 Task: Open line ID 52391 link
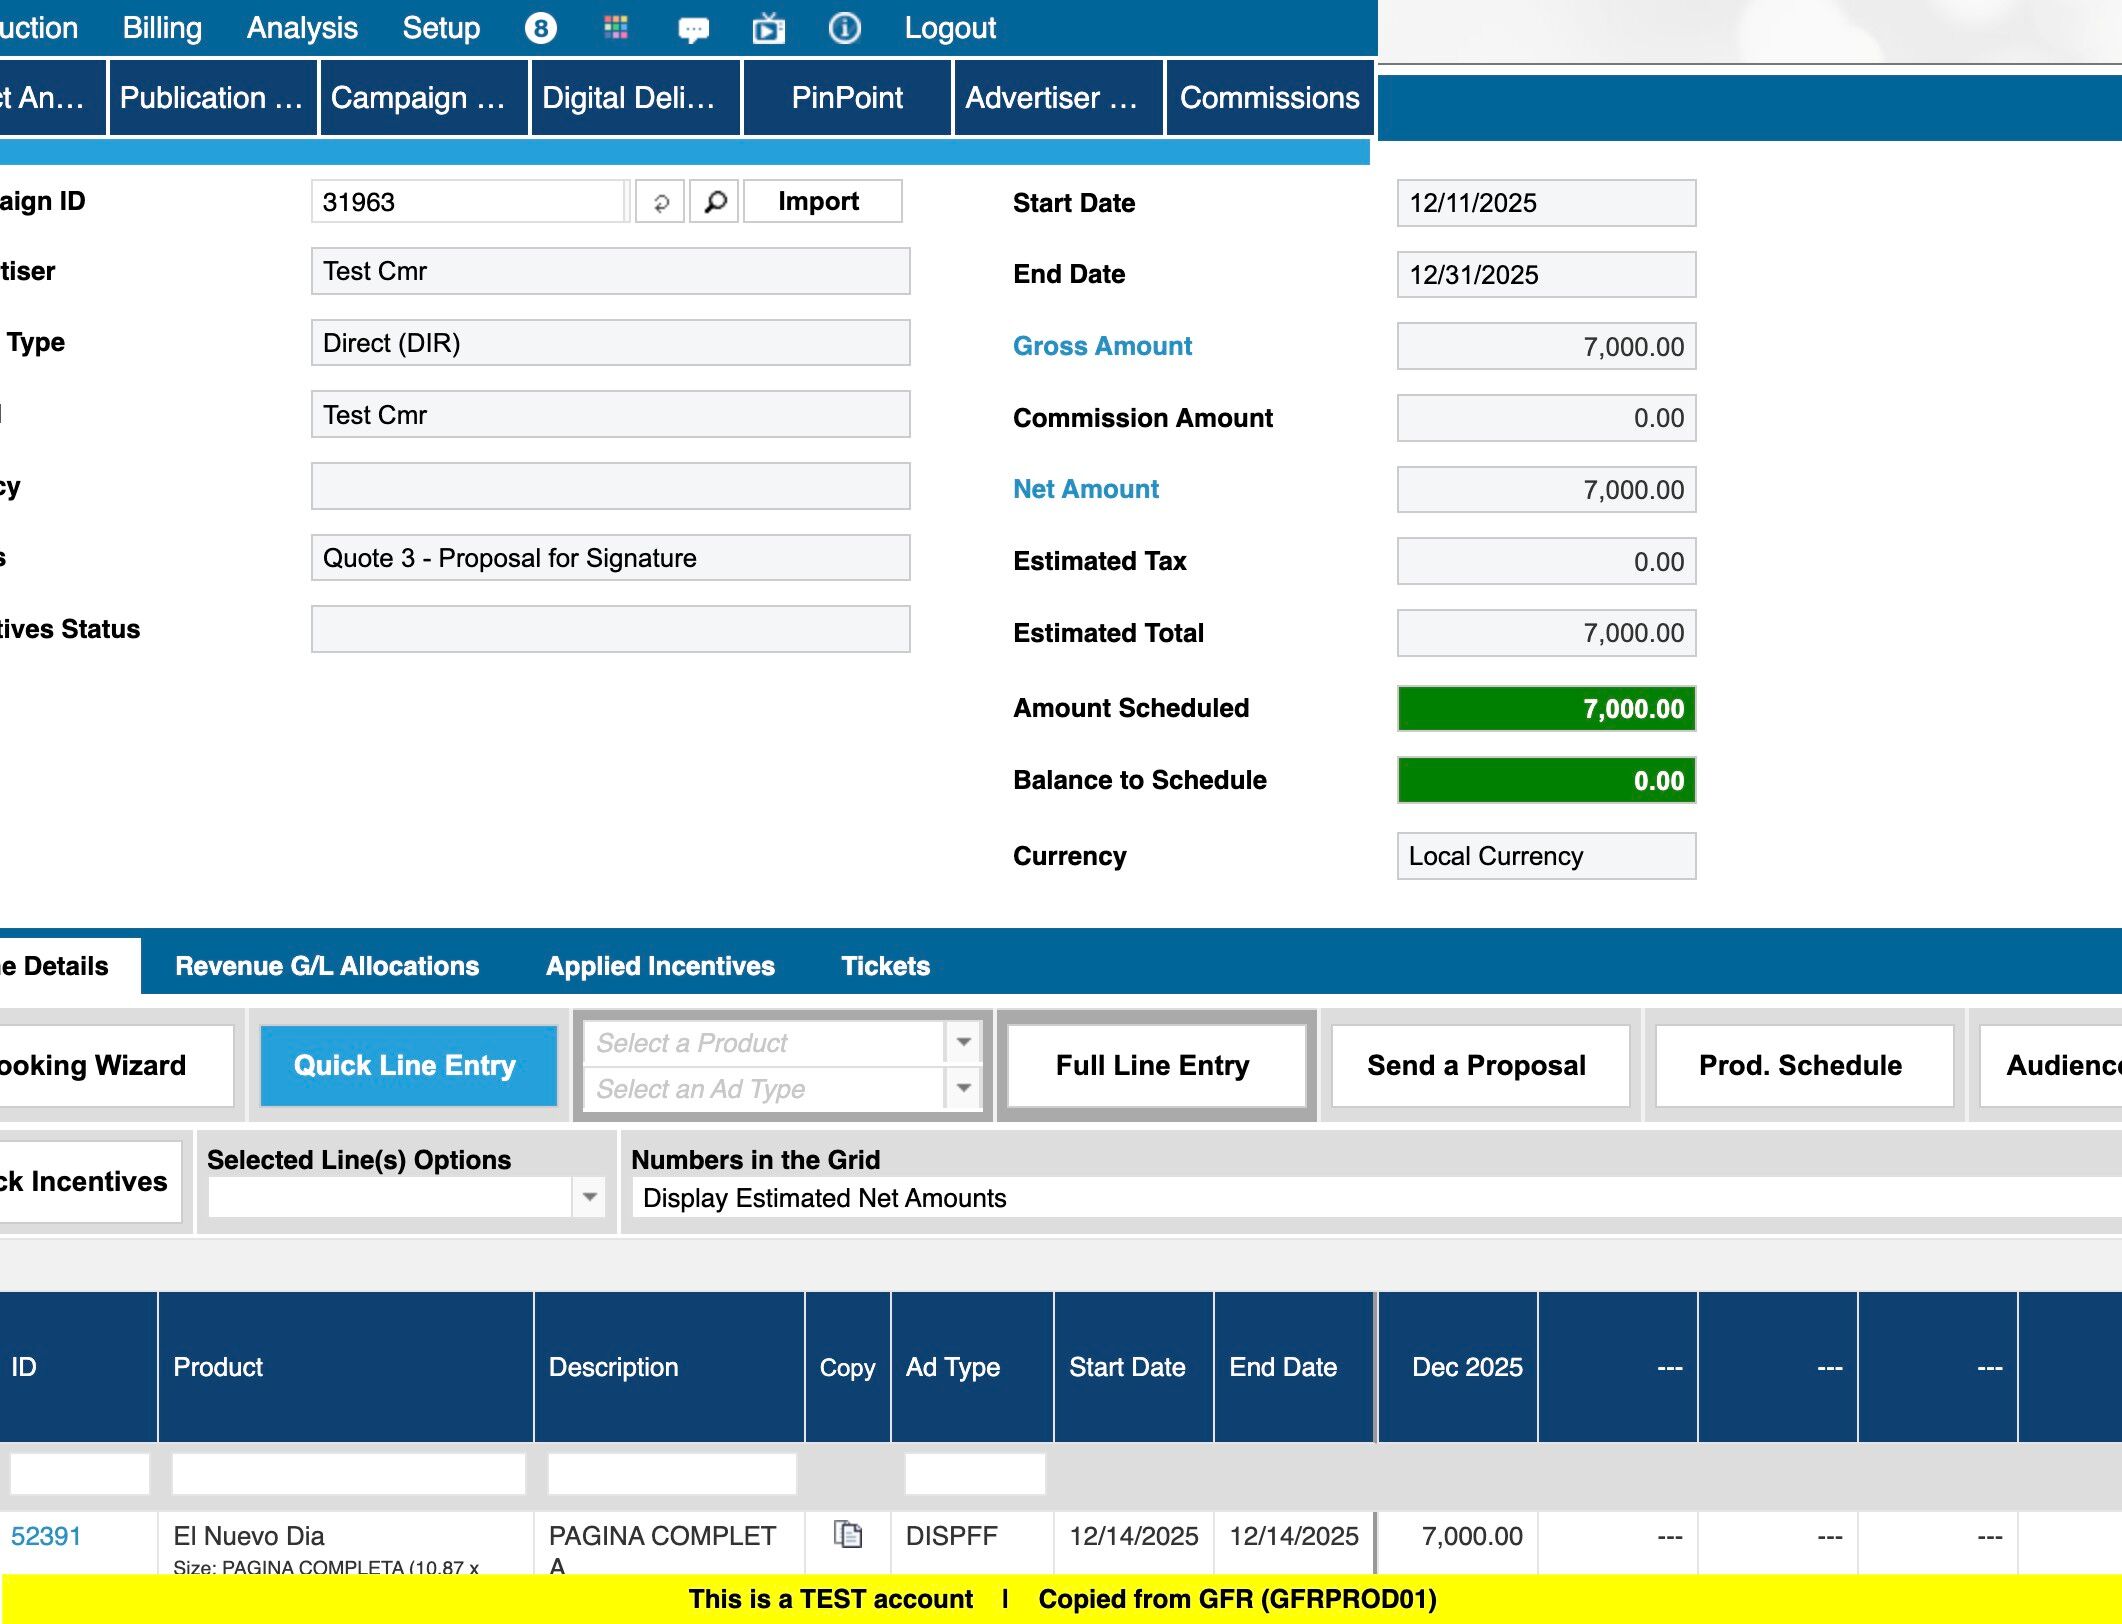pos(46,1536)
